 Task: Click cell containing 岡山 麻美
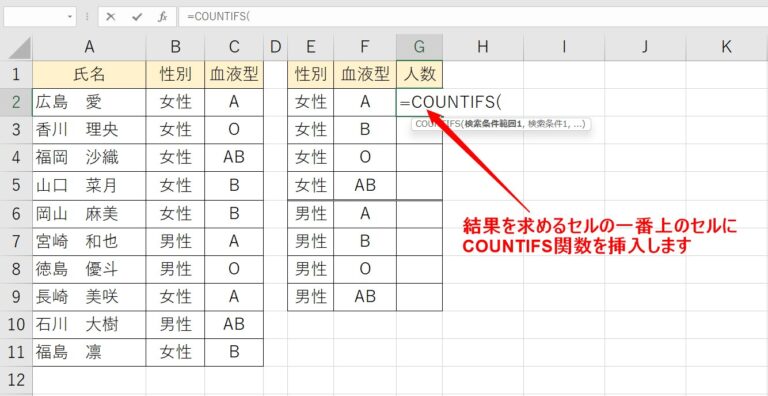pos(89,214)
